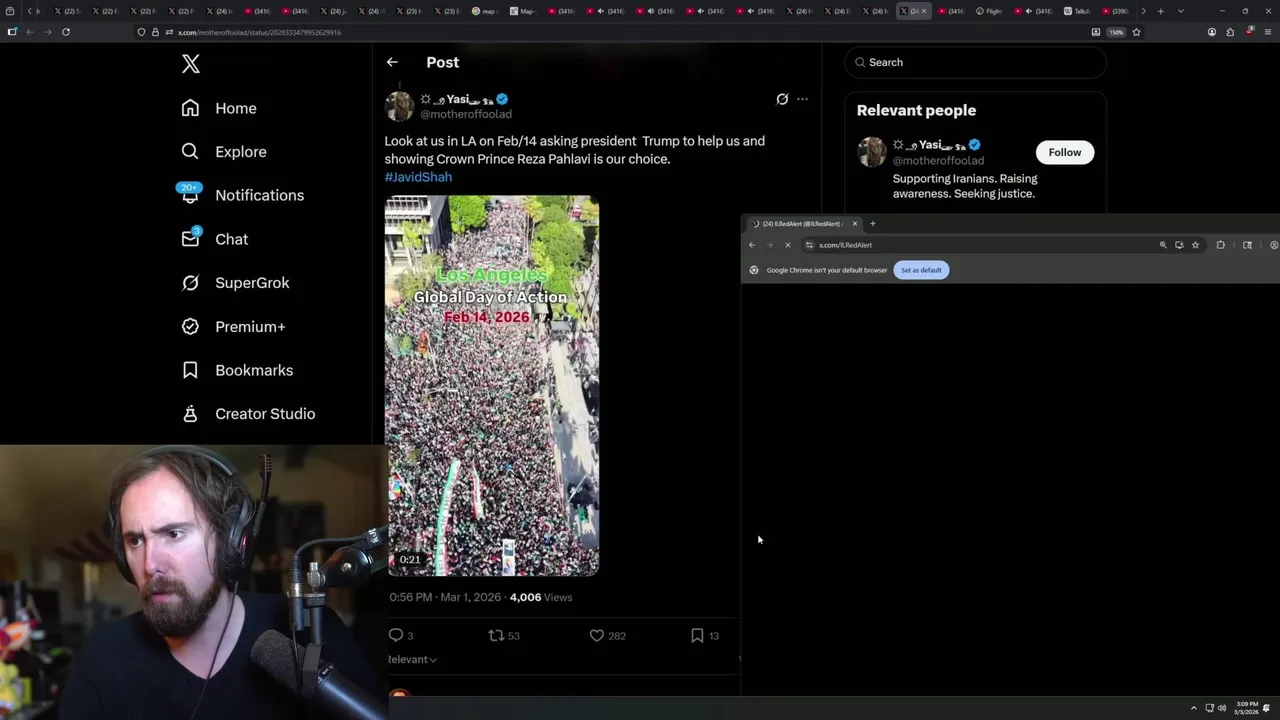
Task: Click Chrome's back arrow
Action: (x=752, y=245)
